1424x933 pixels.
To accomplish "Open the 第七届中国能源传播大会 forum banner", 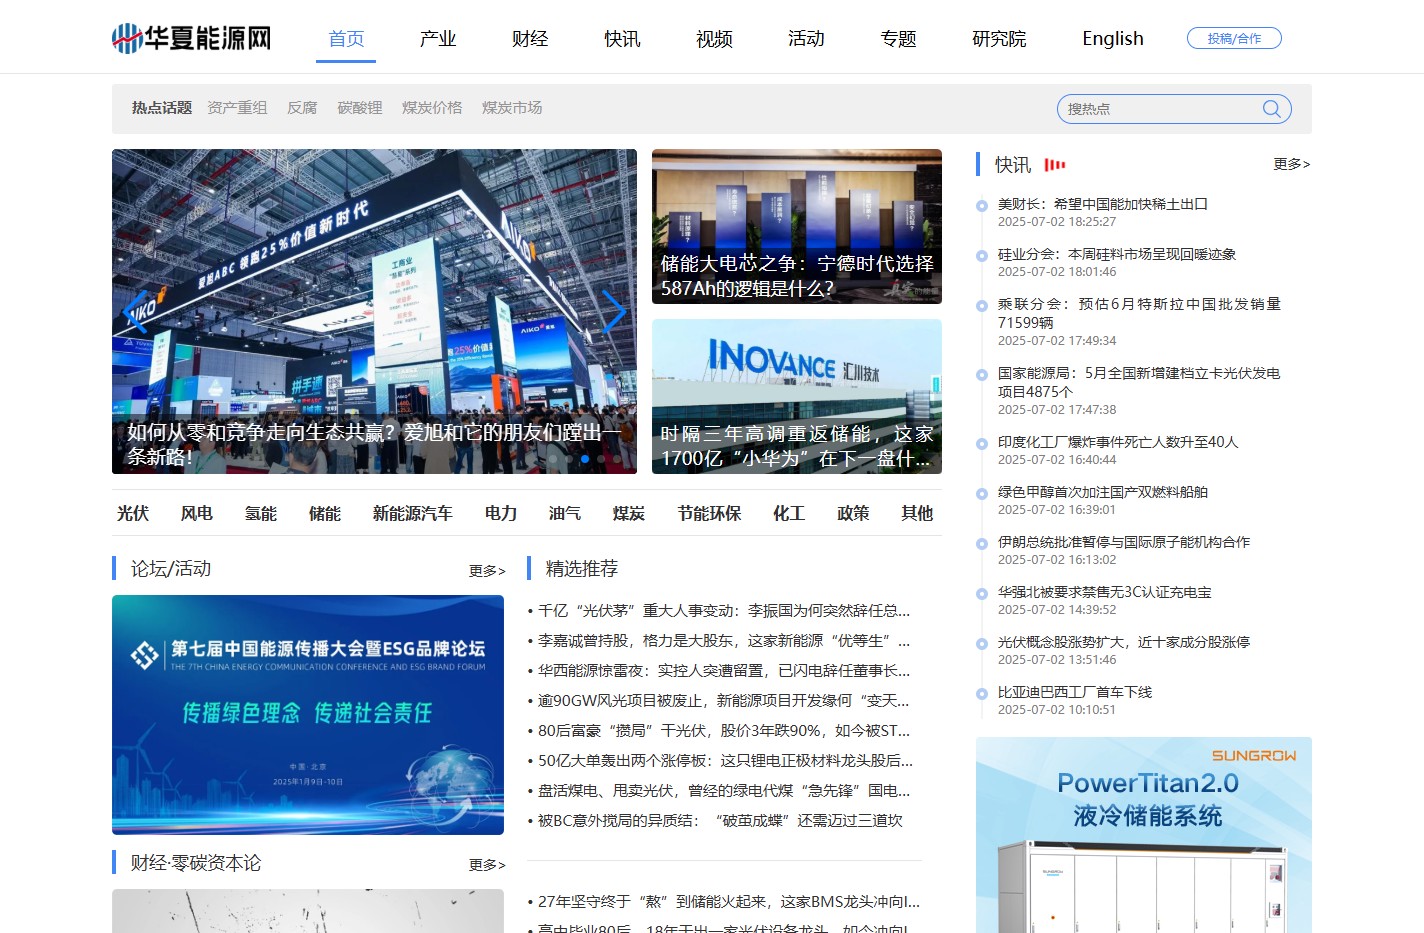I will point(308,715).
